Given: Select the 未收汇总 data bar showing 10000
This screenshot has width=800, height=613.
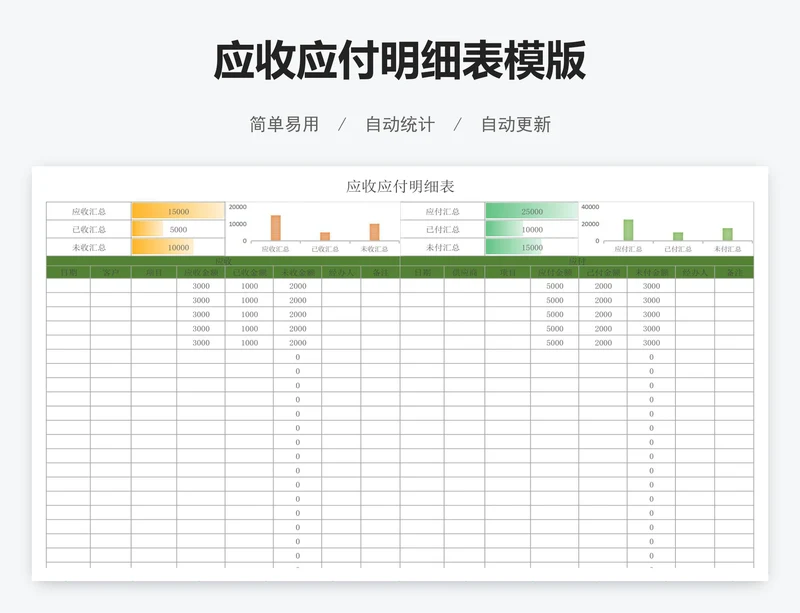Looking at the screenshot, I should click(178, 247).
